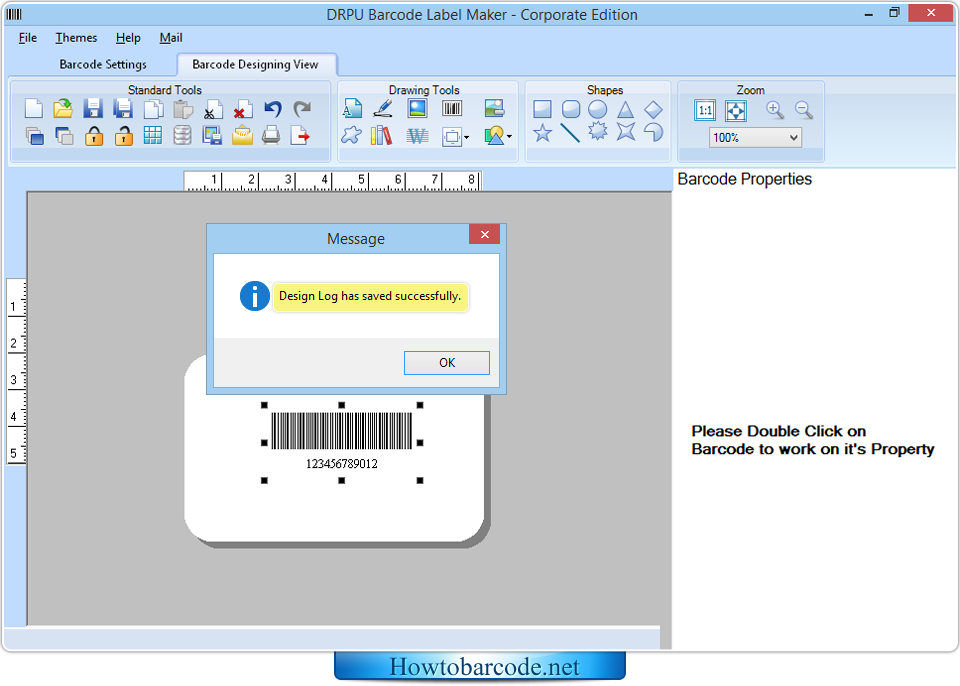Click the Copy pages icon
Image resolution: width=960 pixels, height=686 pixels.
pyautogui.click(x=153, y=108)
